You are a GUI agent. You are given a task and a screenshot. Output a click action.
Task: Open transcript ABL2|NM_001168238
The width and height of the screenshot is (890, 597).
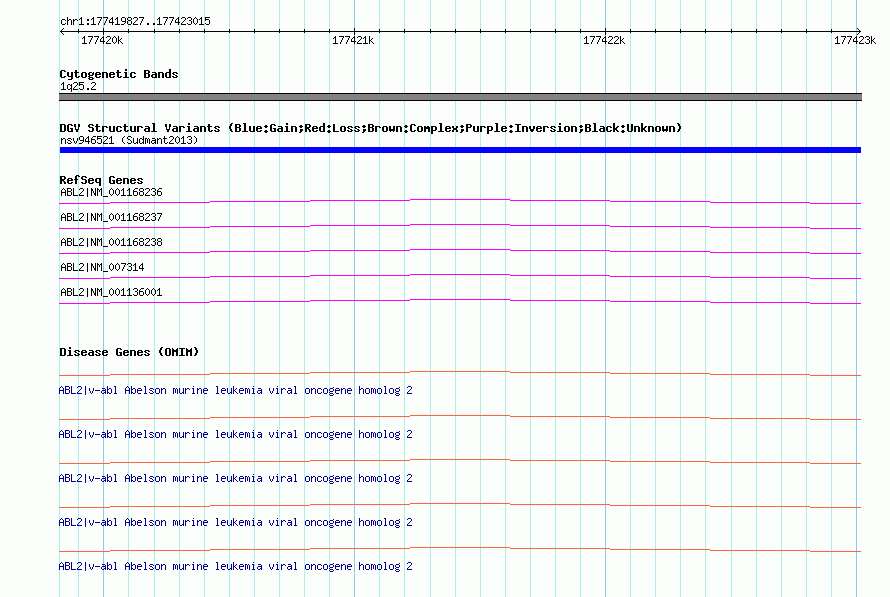(x=111, y=242)
